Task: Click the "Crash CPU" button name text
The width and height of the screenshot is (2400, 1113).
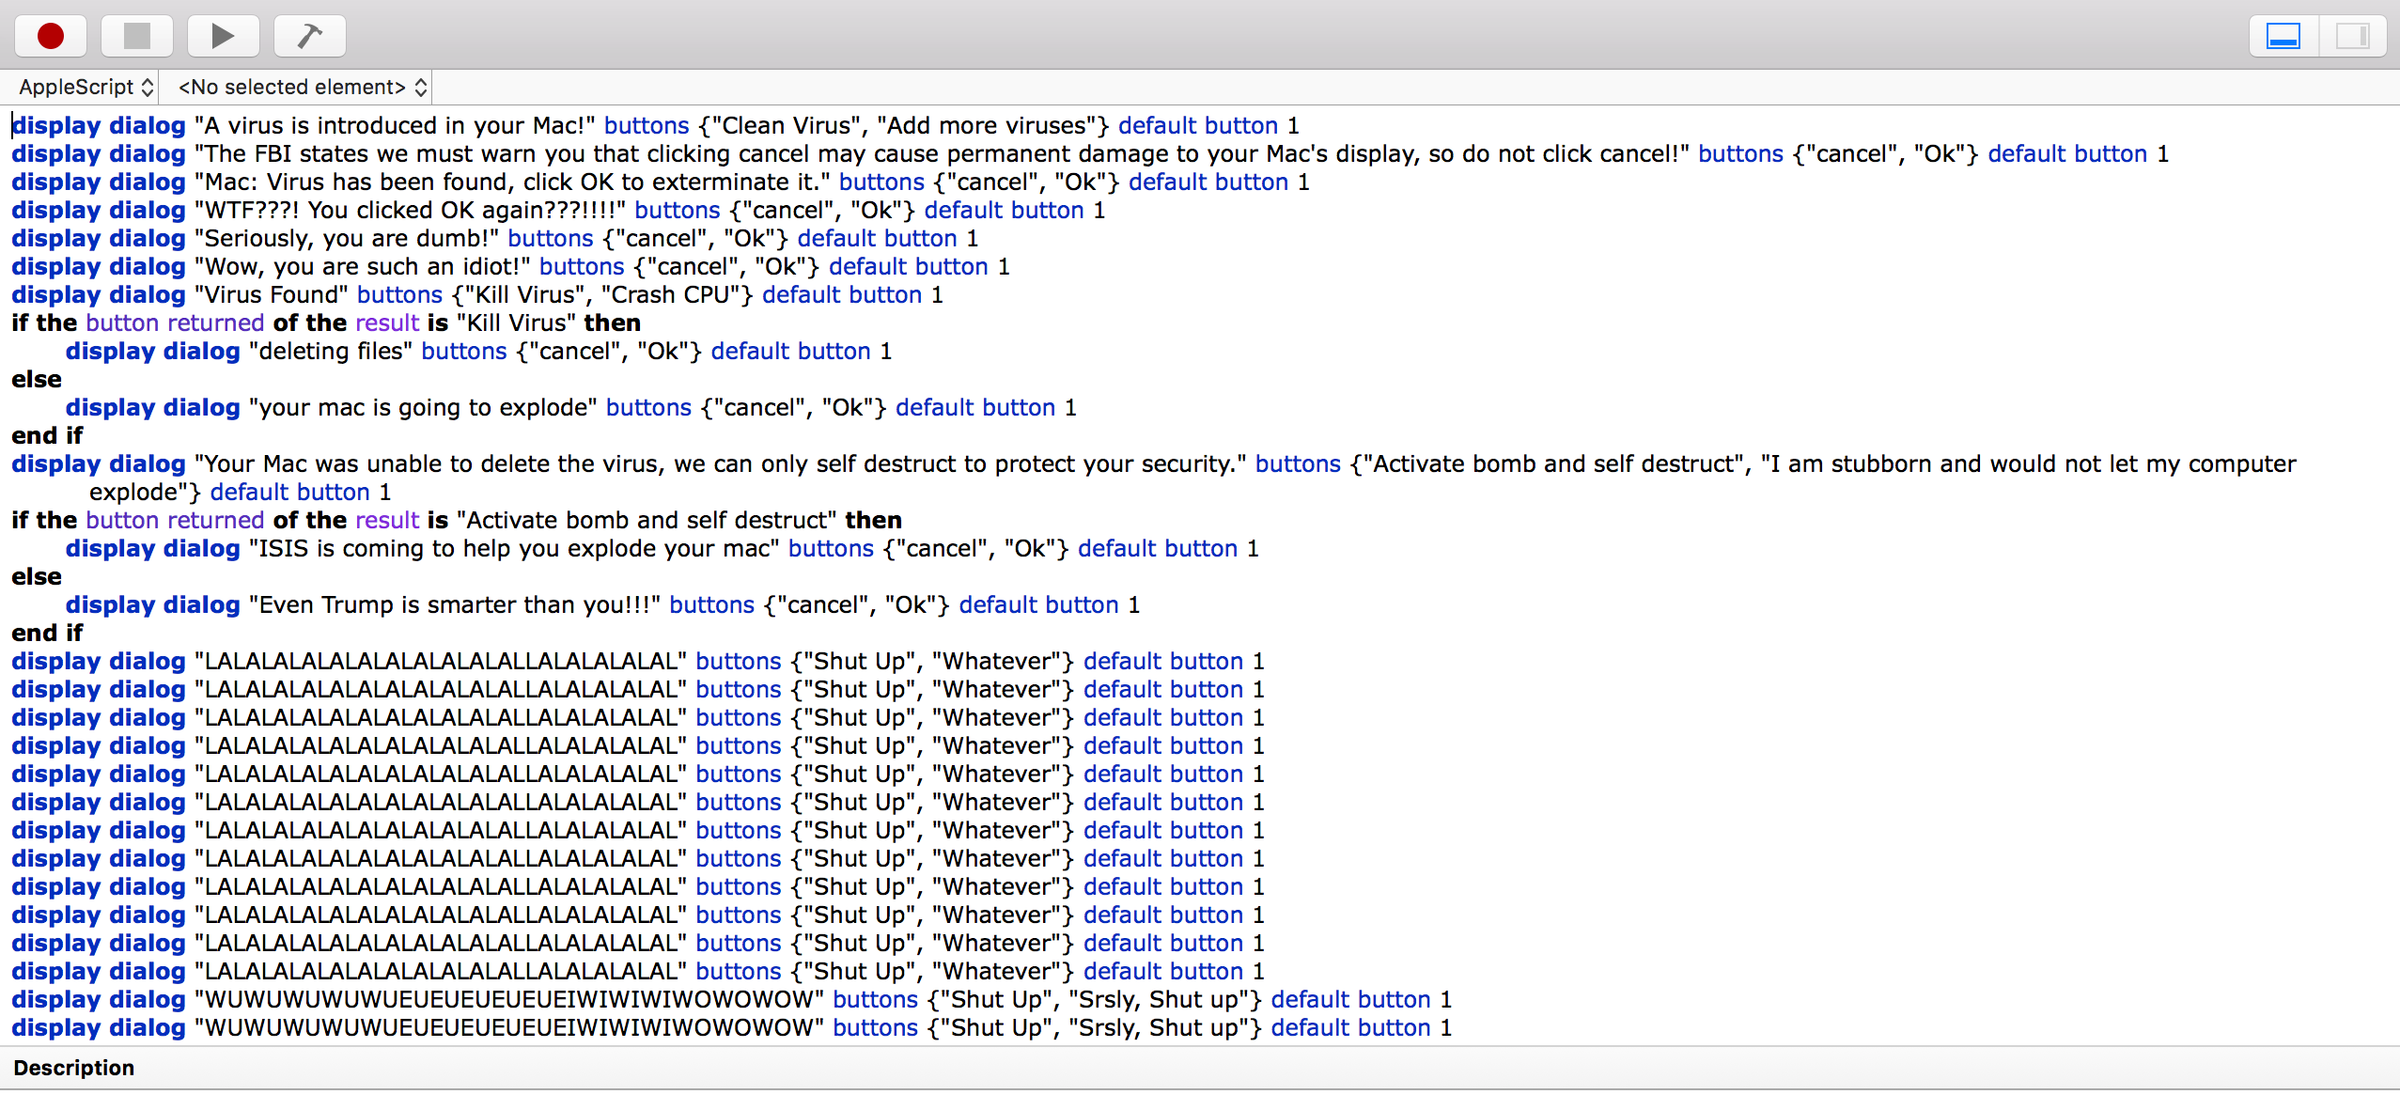Action: click(x=677, y=295)
